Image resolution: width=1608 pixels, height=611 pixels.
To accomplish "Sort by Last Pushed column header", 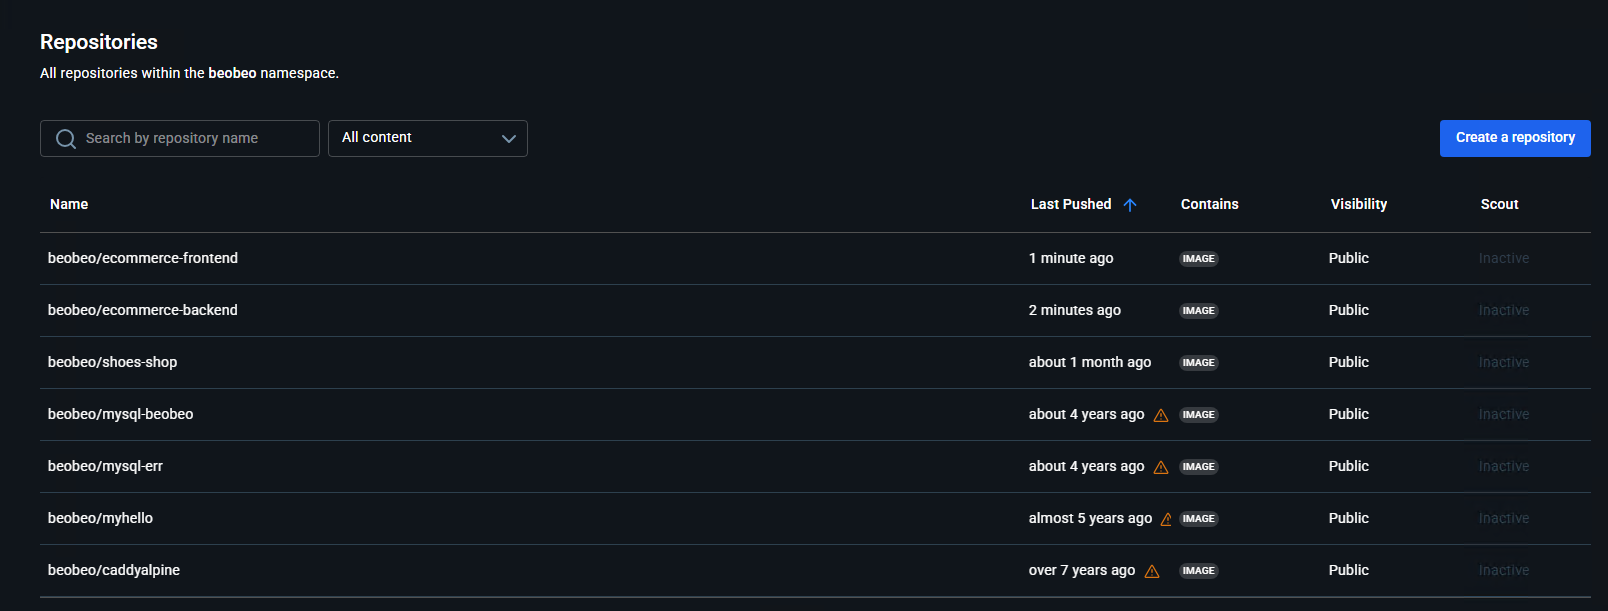I will pyautogui.click(x=1071, y=204).
